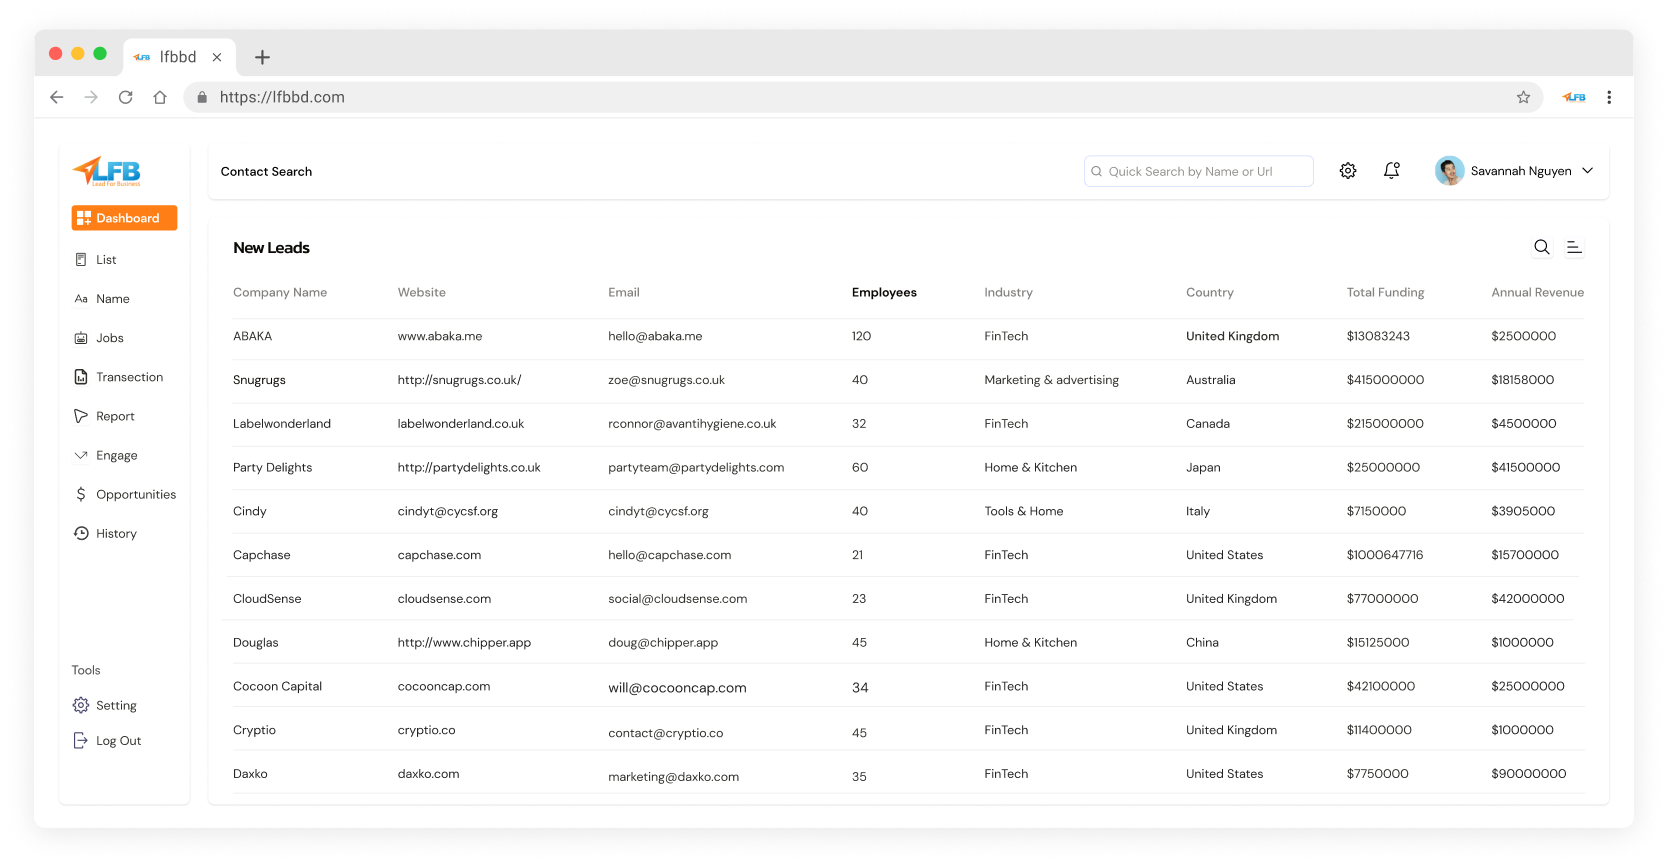Open http://snugrugs.co.uk/ website cell
Viewport: 1668px width, 866px height.
tap(459, 381)
